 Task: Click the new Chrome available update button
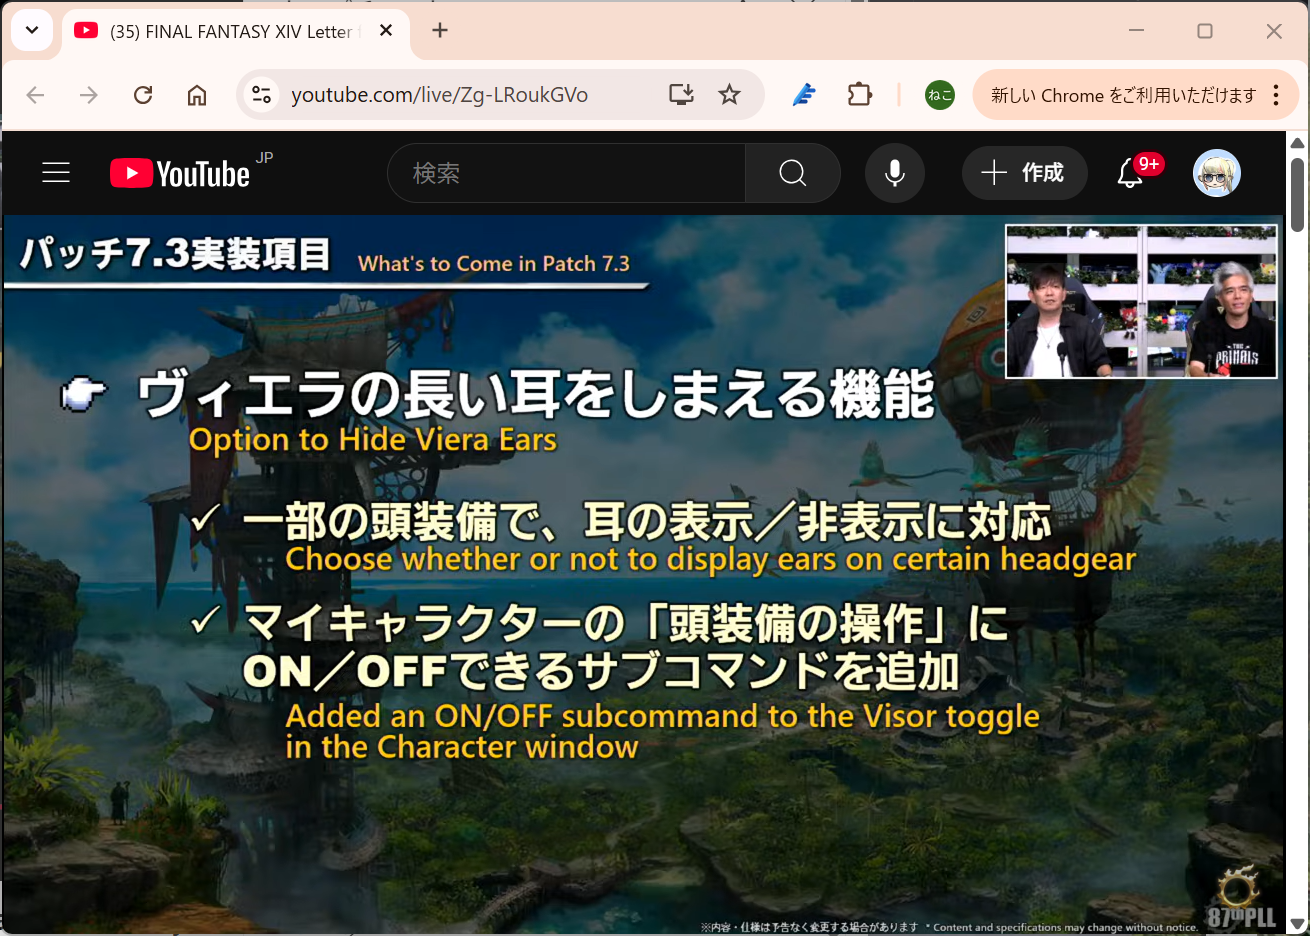click(1123, 95)
